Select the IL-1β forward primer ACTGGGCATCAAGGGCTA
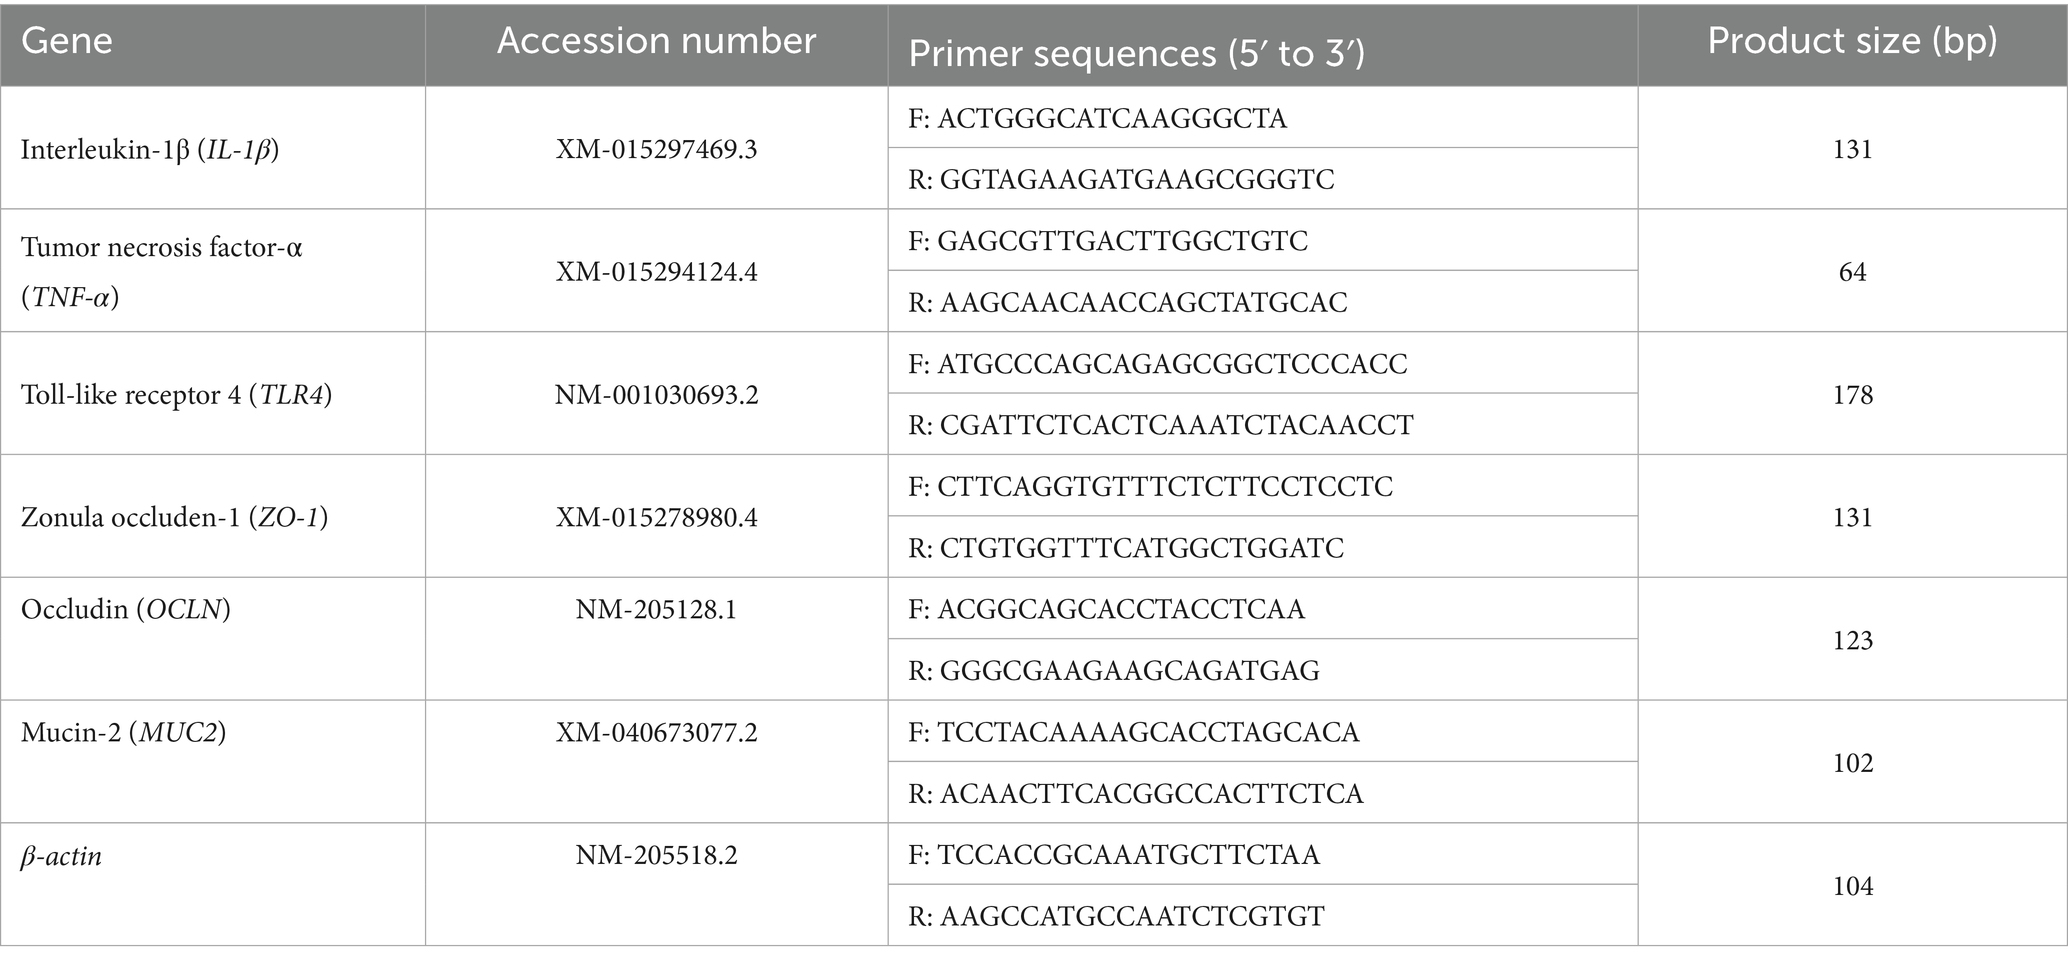Image resolution: width=2068 pixels, height=964 pixels. [1098, 119]
